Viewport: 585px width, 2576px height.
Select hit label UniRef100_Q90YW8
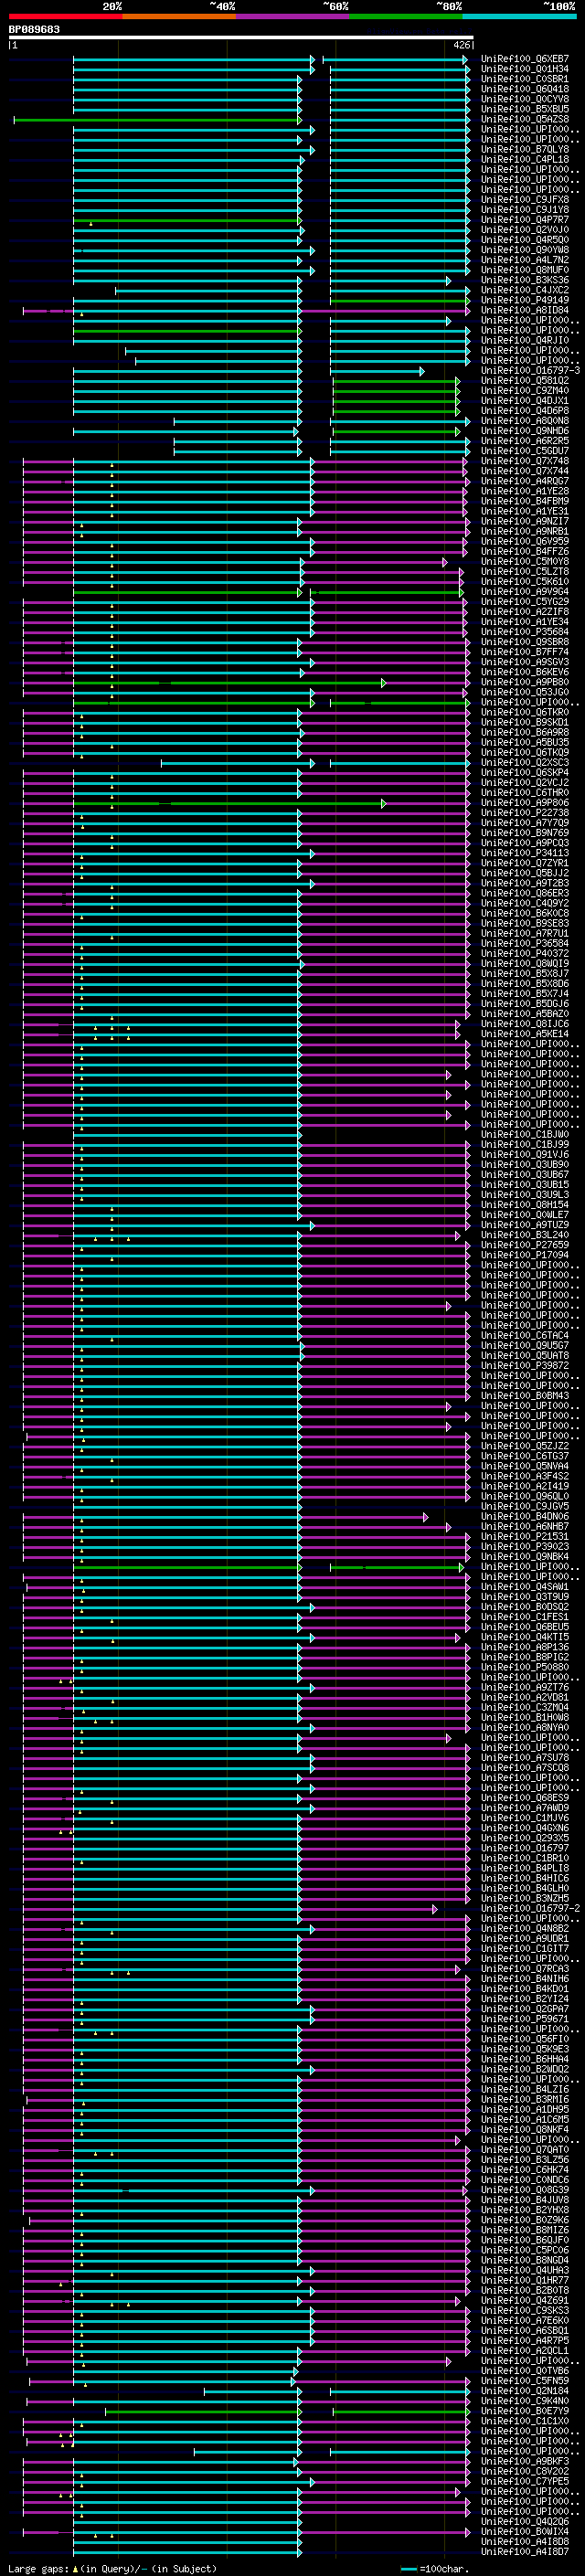(524, 250)
